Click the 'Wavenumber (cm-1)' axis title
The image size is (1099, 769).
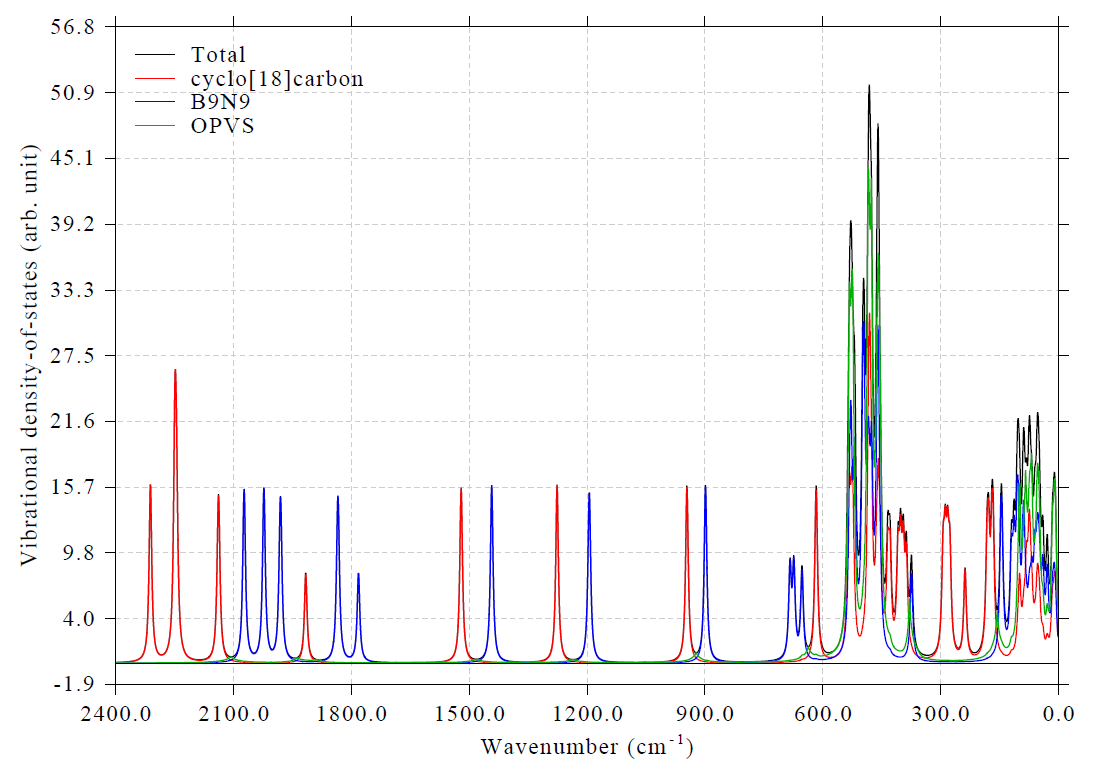(x=587, y=746)
